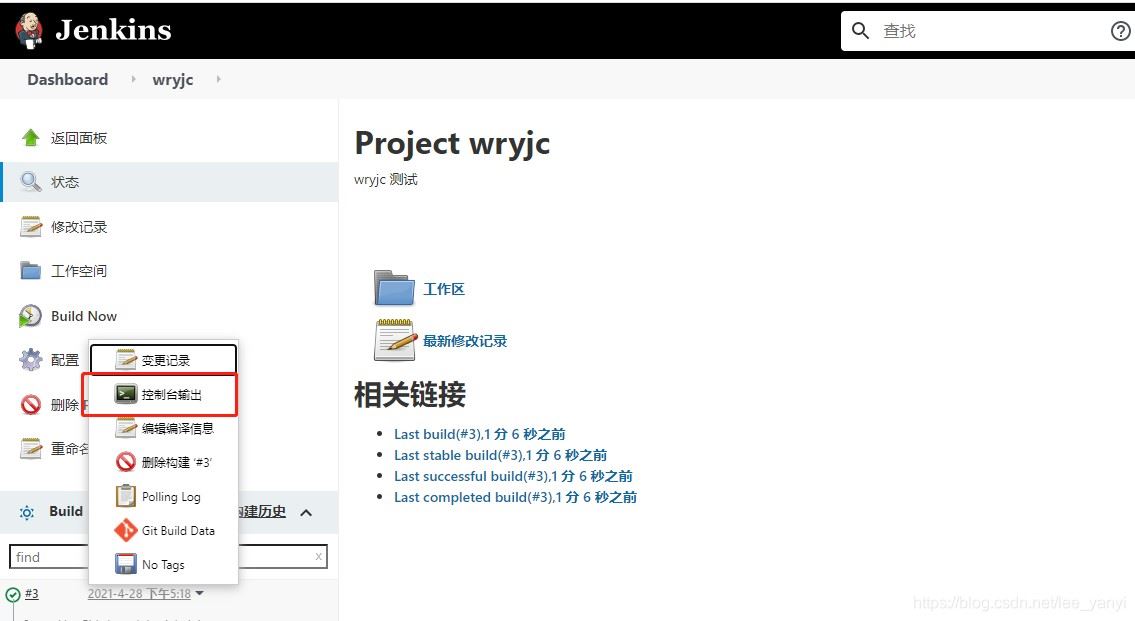
Task: Click the green arrow 返回面板 icon
Action: coord(30,138)
